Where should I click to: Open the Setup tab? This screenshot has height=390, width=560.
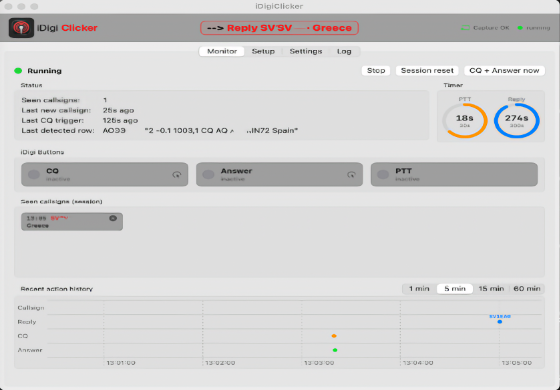(x=263, y=51)
